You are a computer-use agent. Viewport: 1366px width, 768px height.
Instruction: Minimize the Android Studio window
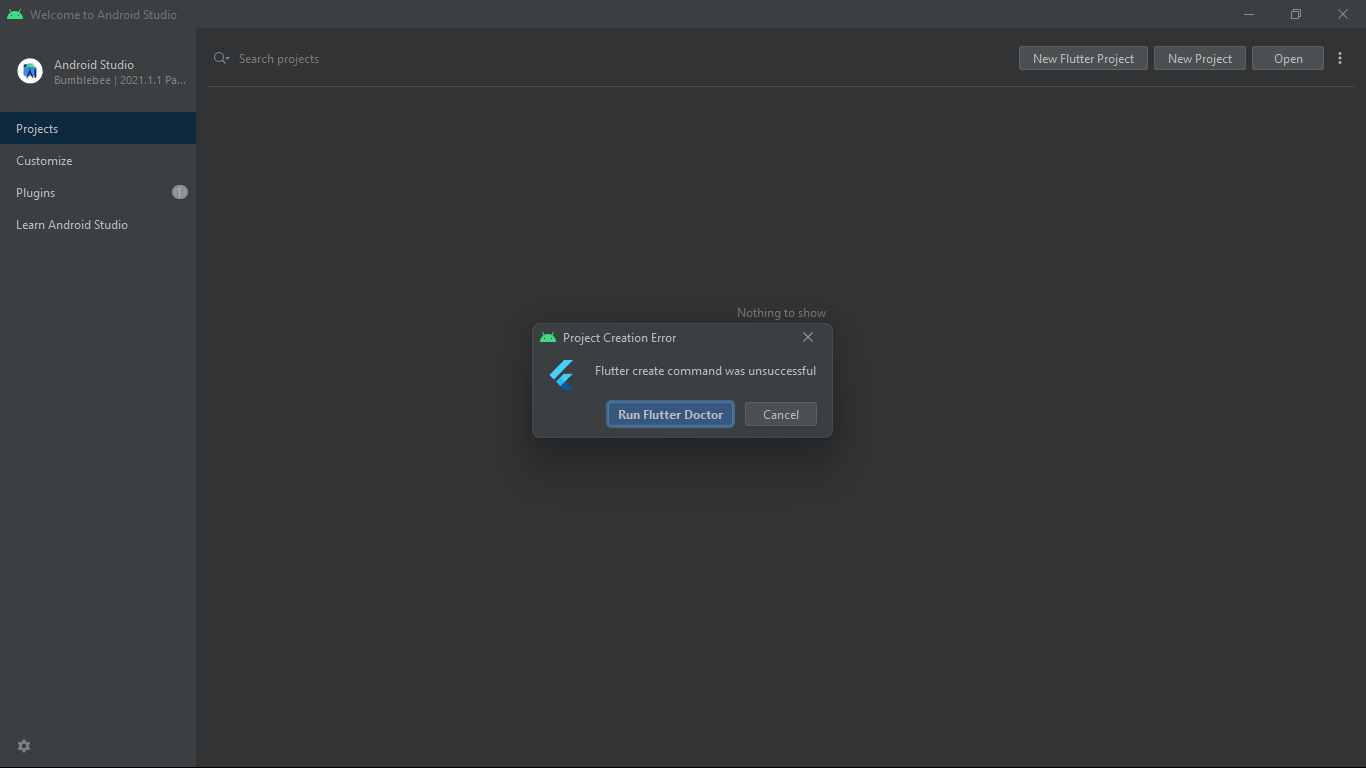[1250, 14]
